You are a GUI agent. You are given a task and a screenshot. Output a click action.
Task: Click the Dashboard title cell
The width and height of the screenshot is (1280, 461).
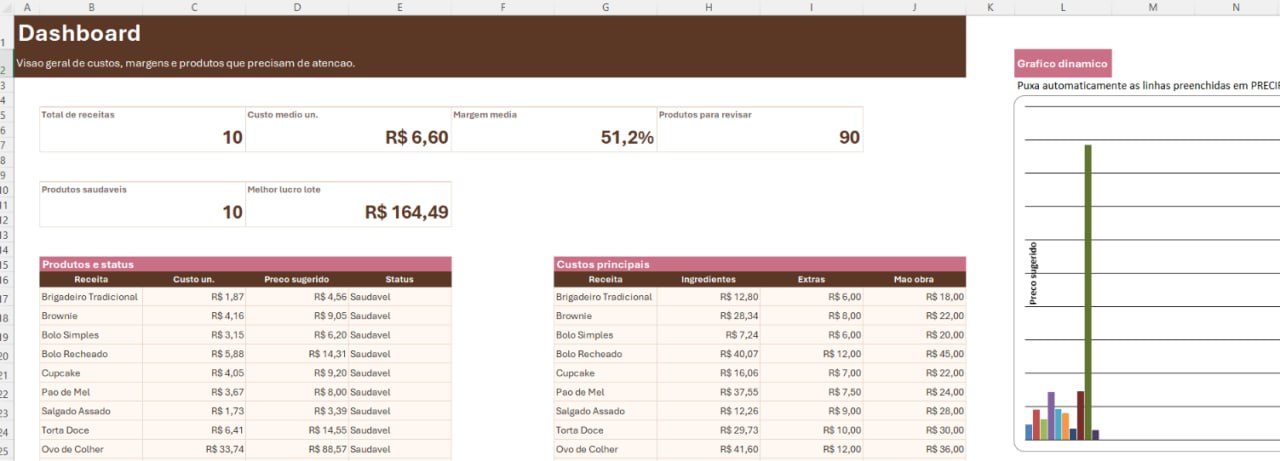pyautogui.click(x=79, y=33)
